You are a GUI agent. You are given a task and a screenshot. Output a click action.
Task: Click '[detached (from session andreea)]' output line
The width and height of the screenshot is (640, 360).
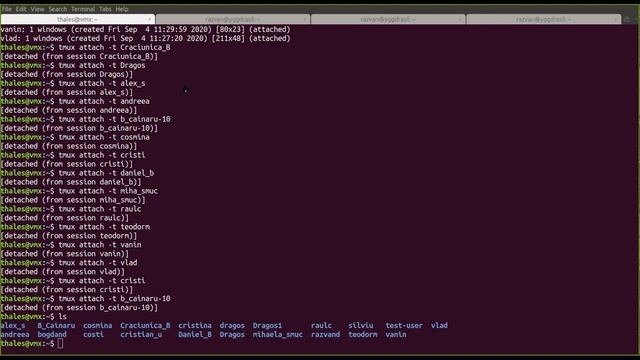tap(69, 110)
